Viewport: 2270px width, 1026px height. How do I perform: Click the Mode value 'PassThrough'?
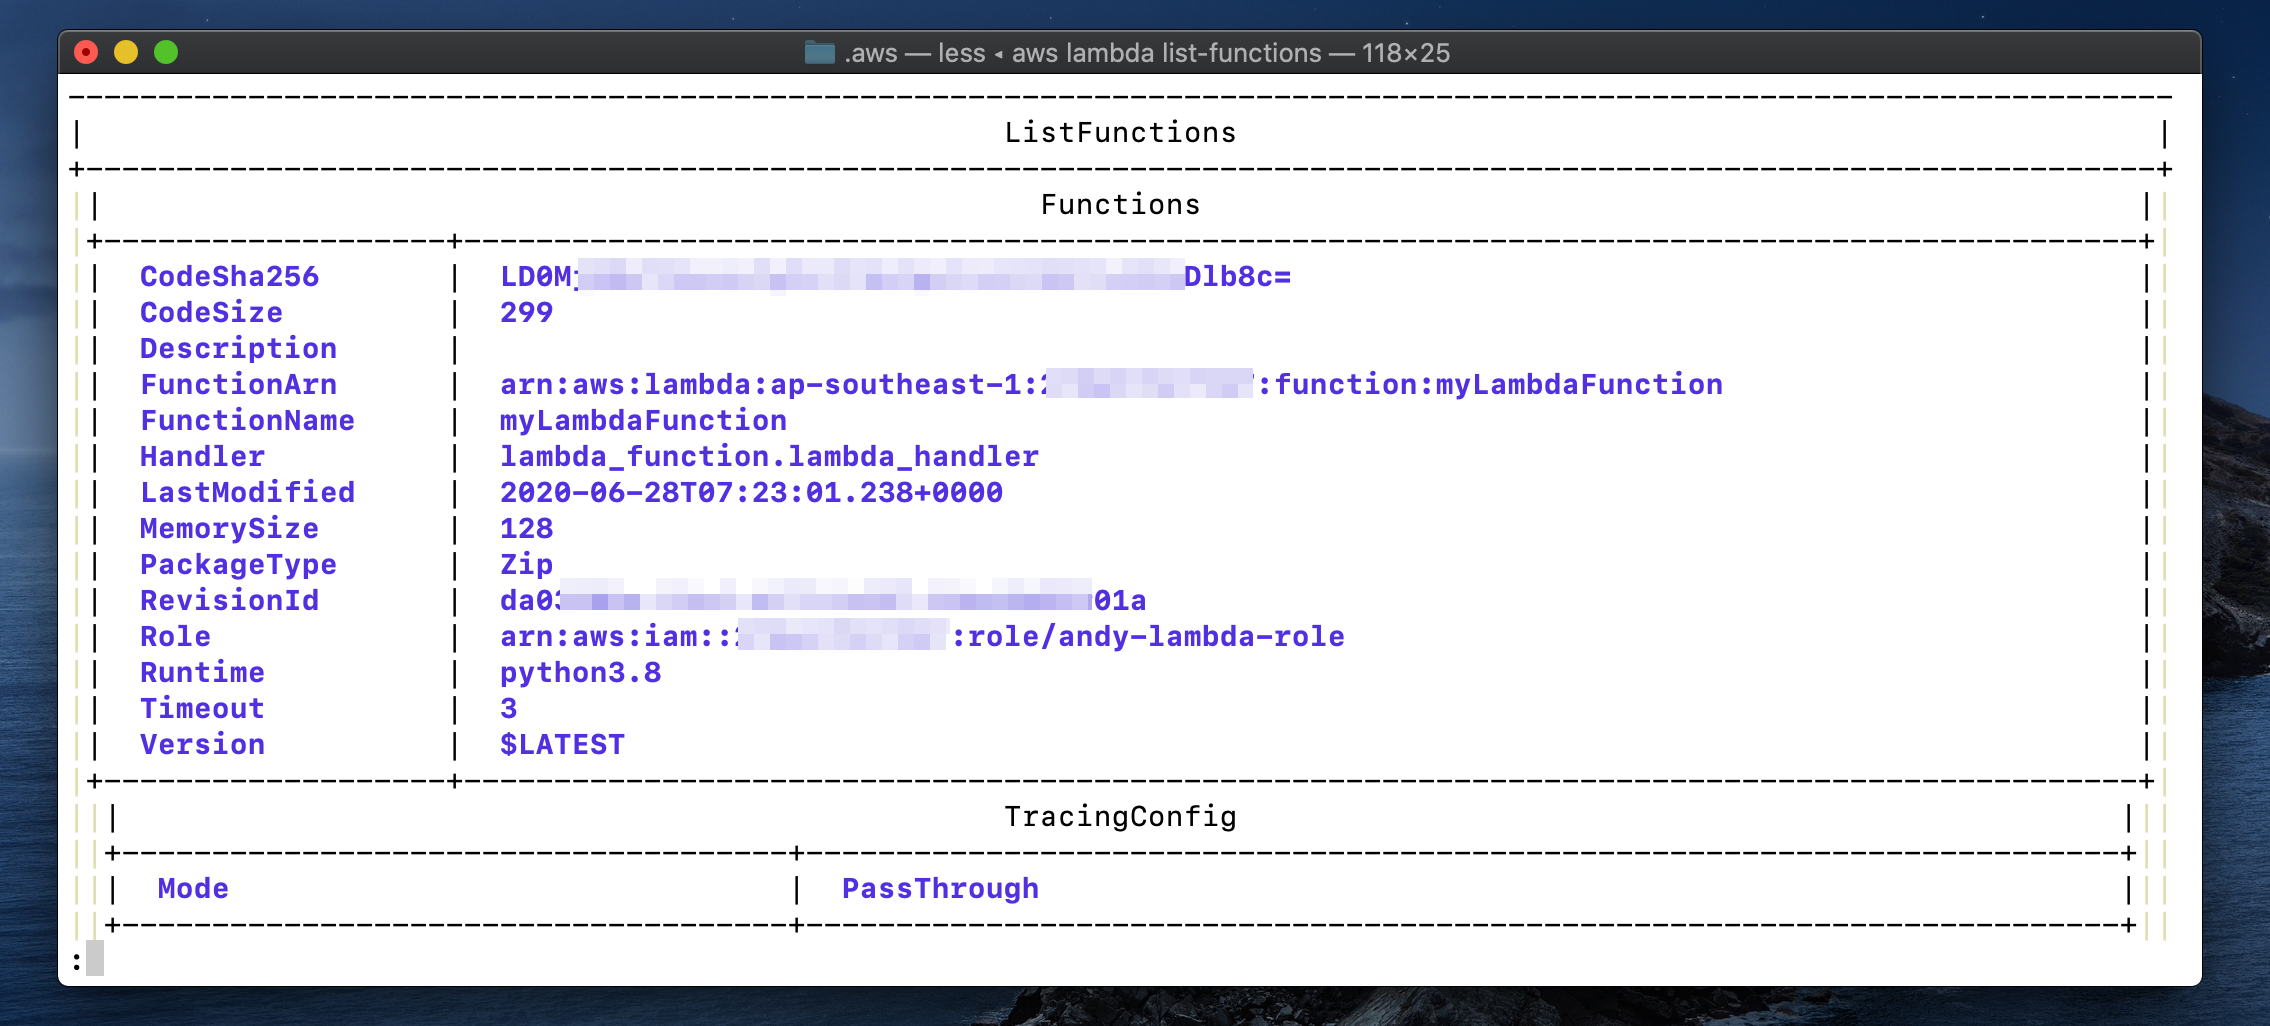(x=940, y=889)
